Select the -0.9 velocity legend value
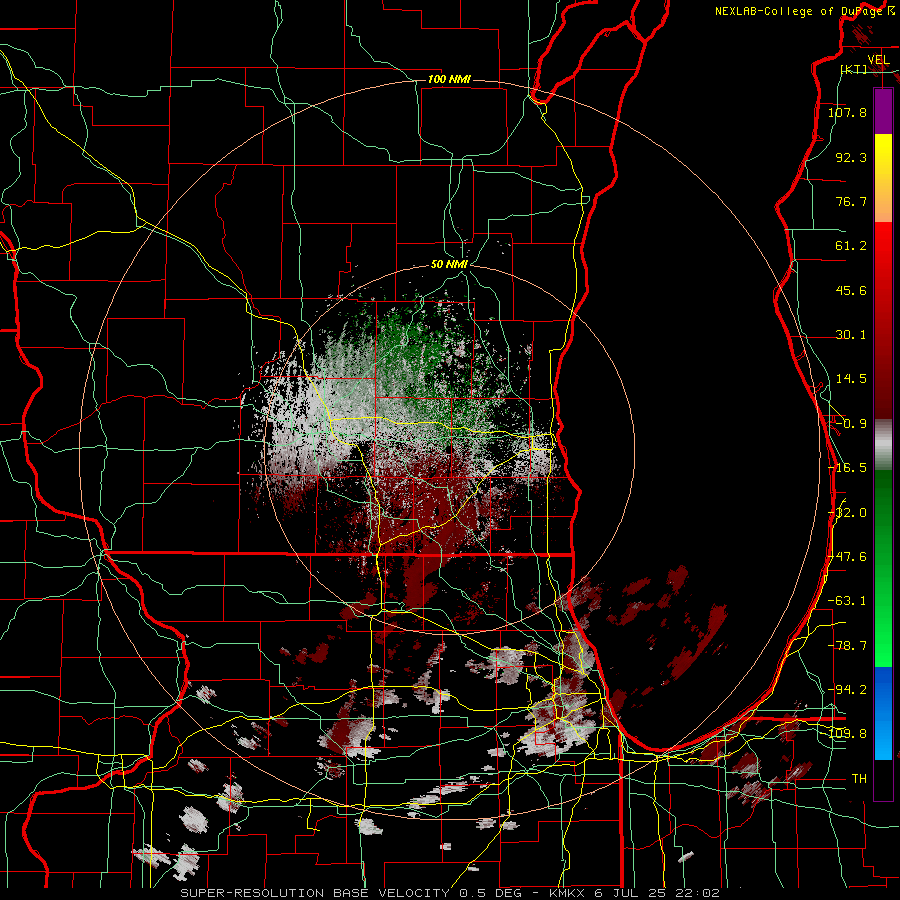The image size is (900, 900). 851,424
